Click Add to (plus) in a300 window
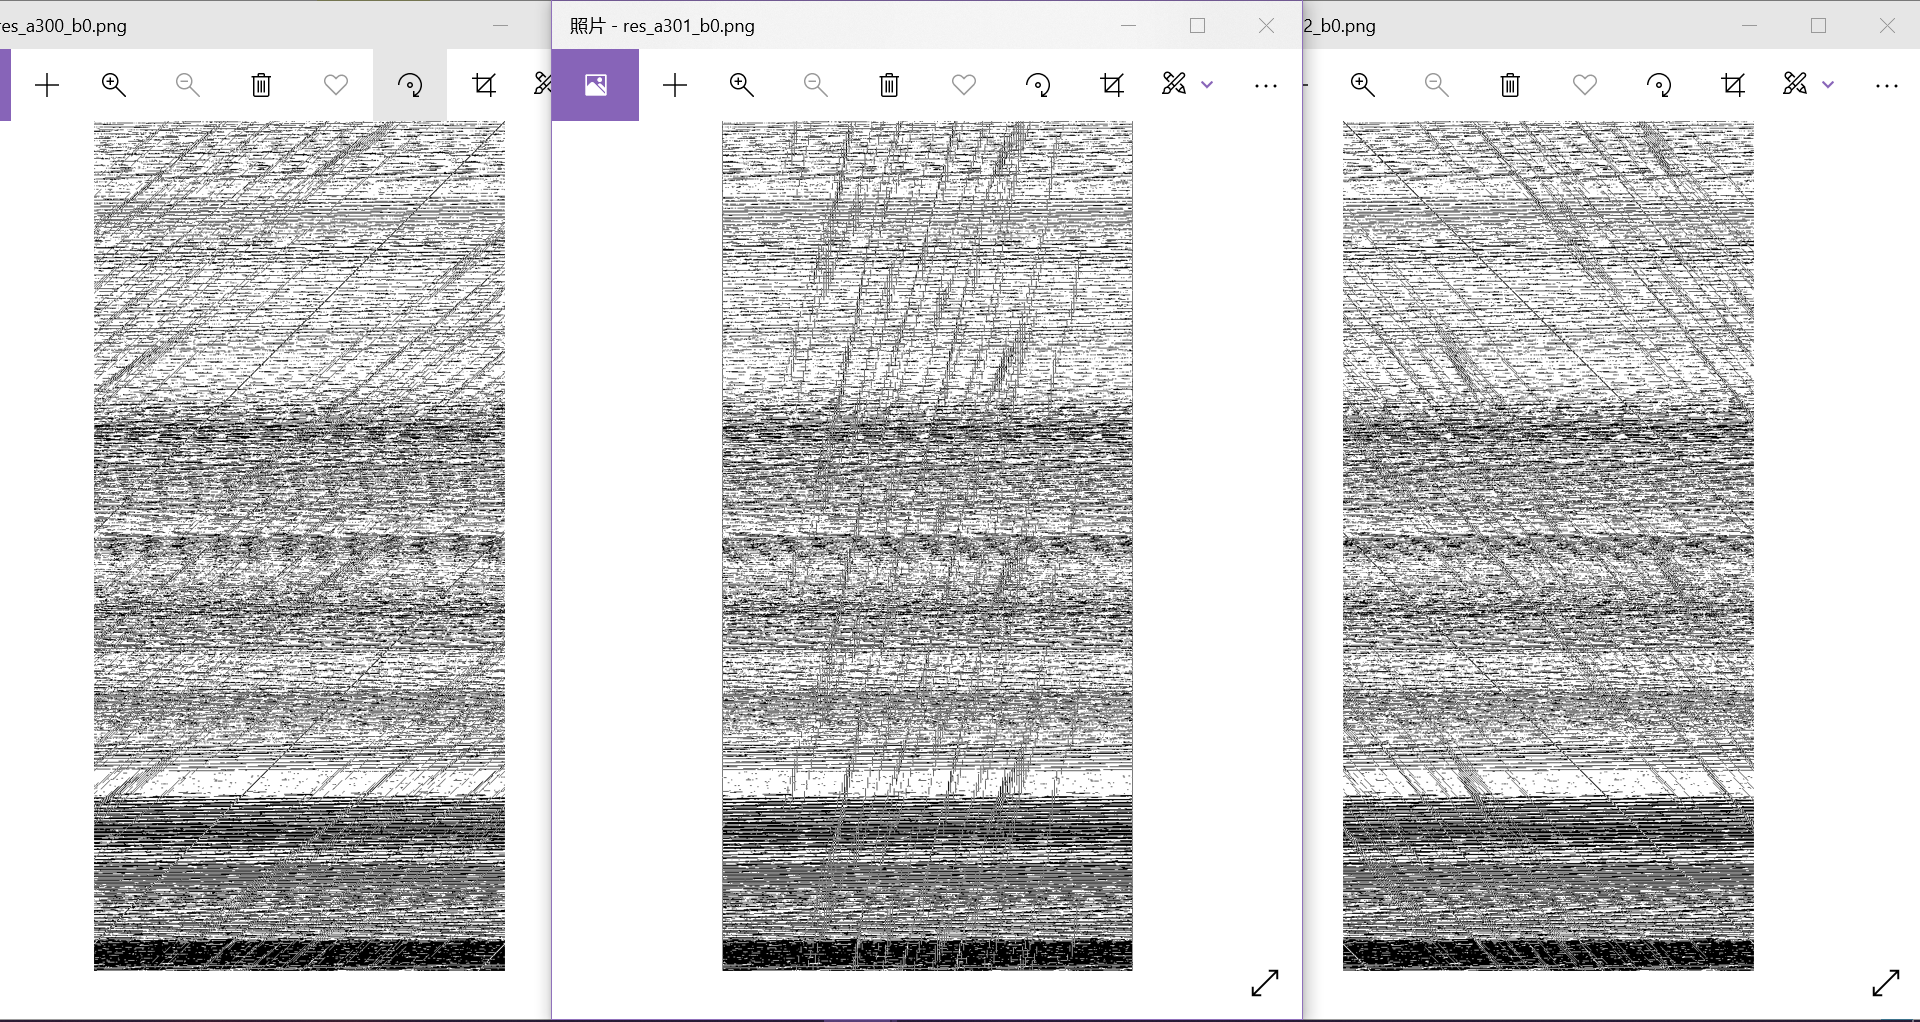This screenshot has width=1920, height=1022. coord(47,85)
